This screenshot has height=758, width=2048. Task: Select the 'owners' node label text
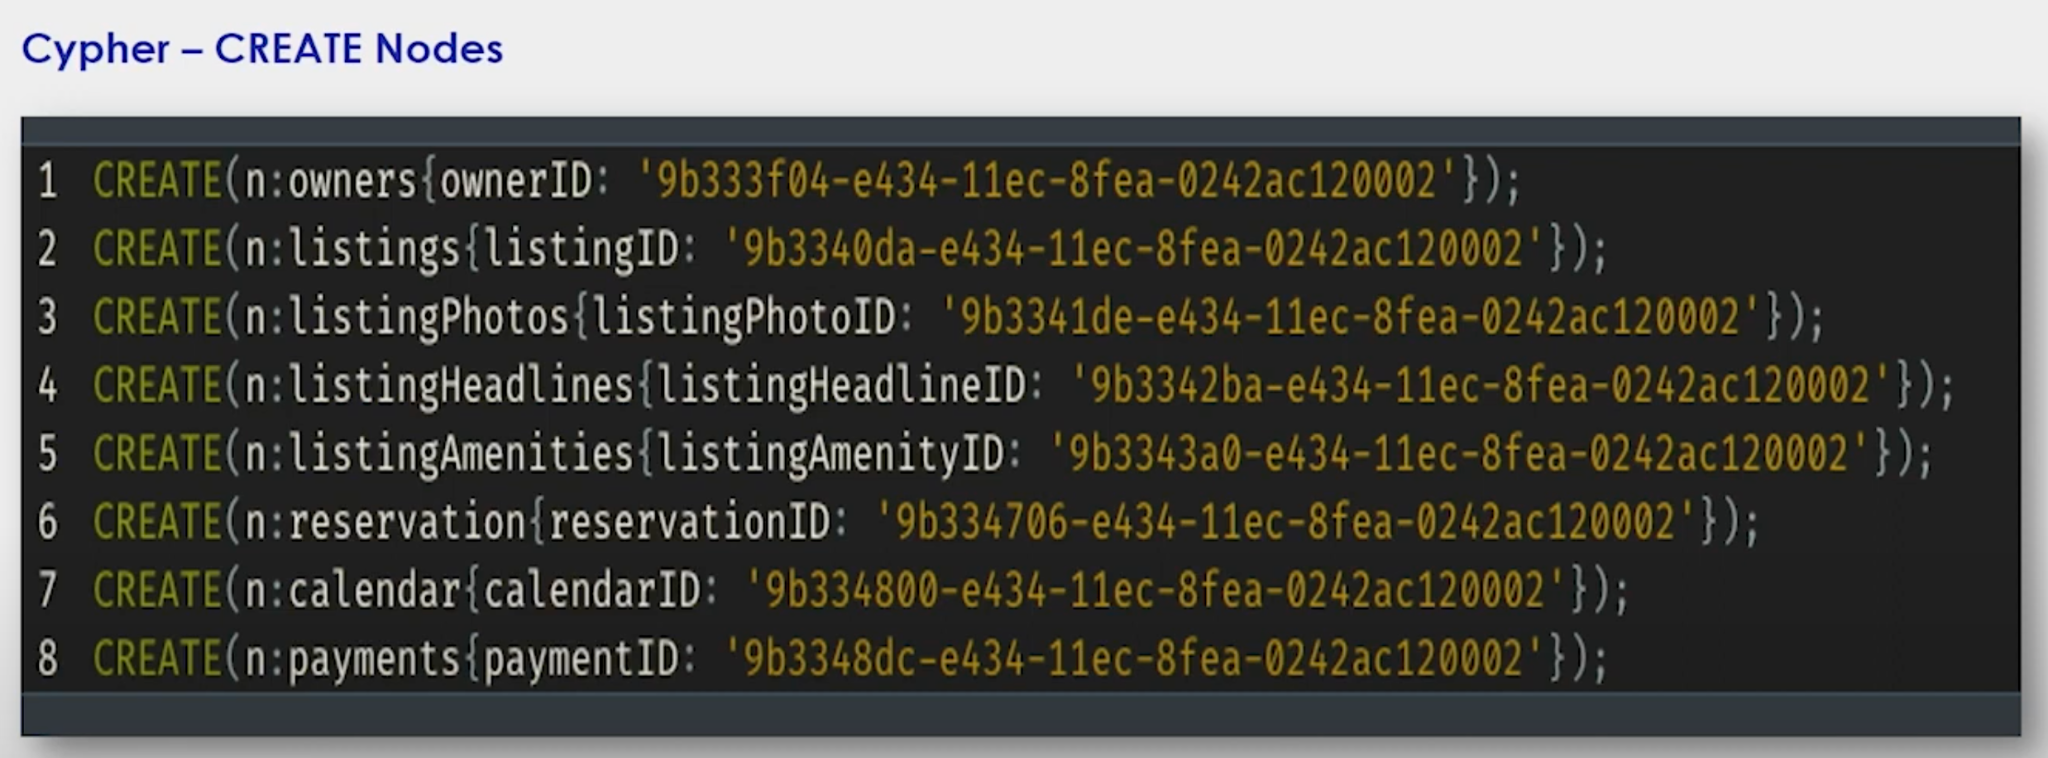point(352,181)
